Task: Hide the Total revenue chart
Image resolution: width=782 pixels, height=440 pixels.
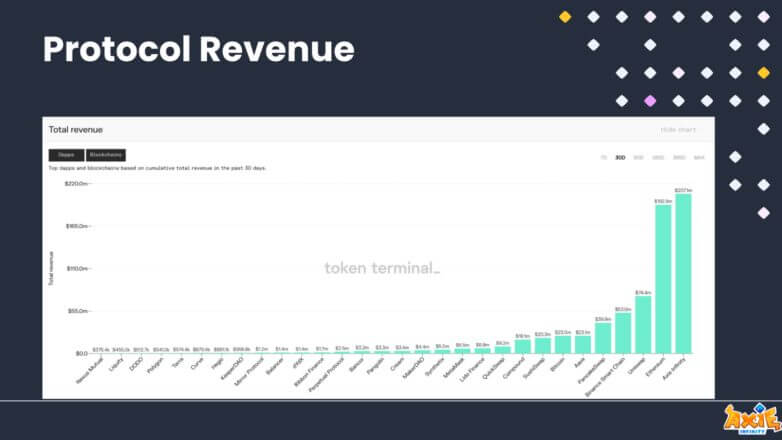Action: click(x=678, y=130)
